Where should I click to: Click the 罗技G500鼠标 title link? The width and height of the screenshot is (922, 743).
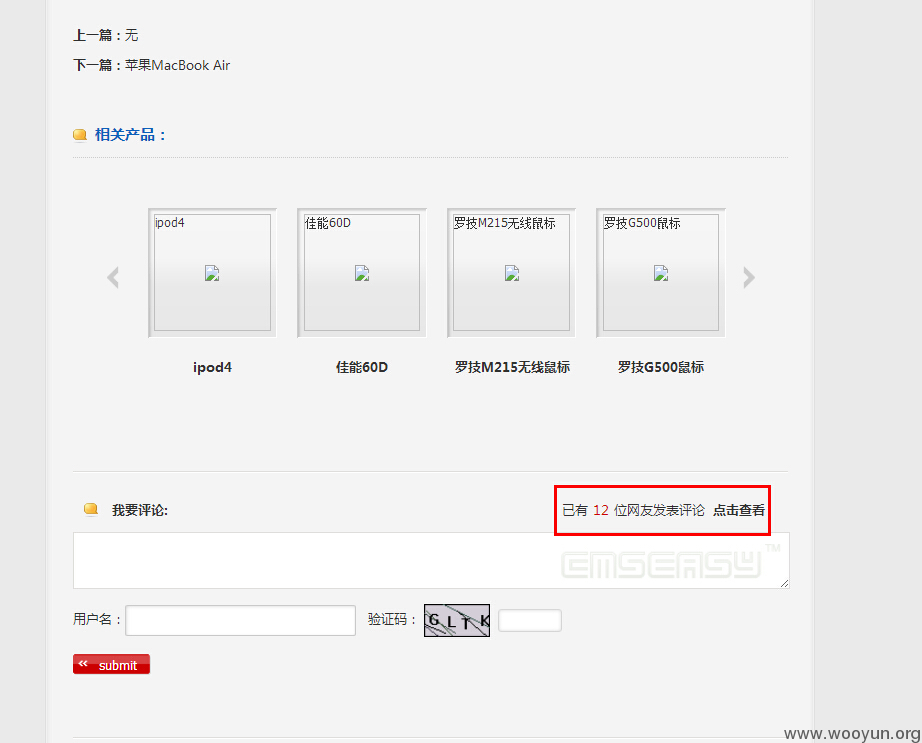click(661, 367)
